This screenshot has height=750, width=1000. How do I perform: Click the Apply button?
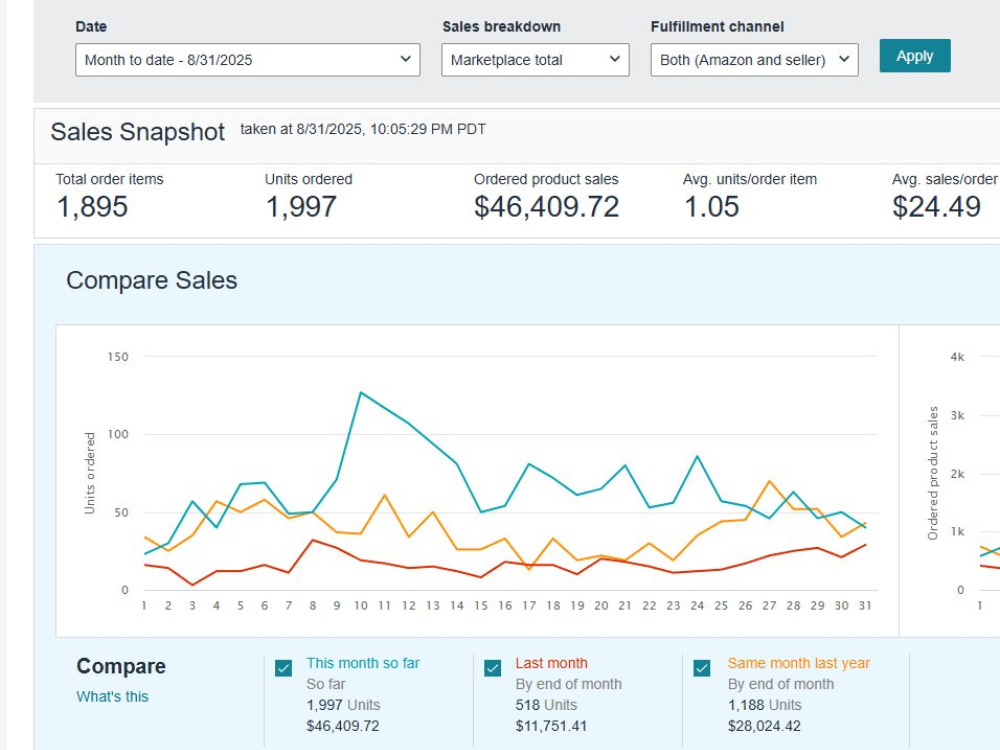pos(915,56)
